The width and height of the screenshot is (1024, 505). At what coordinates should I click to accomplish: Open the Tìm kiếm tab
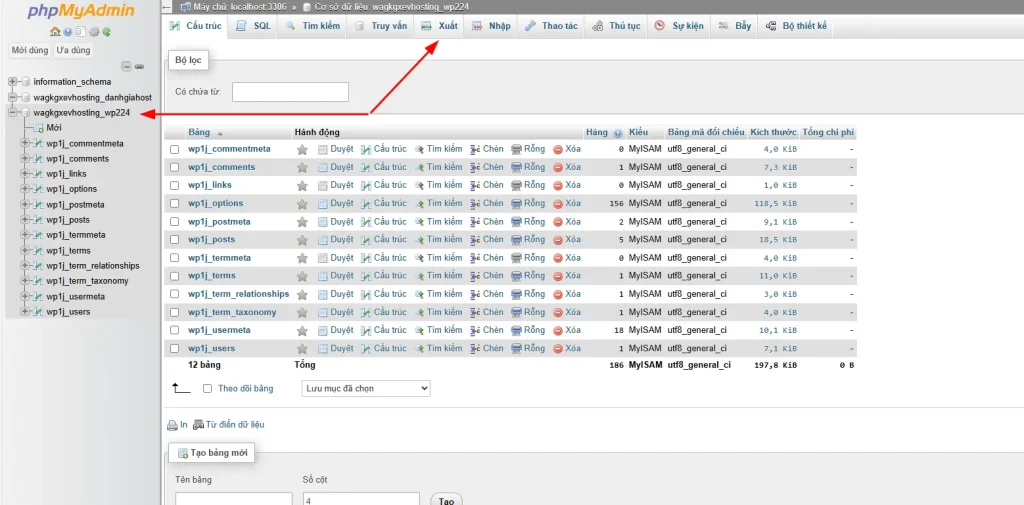pos(313,26)
